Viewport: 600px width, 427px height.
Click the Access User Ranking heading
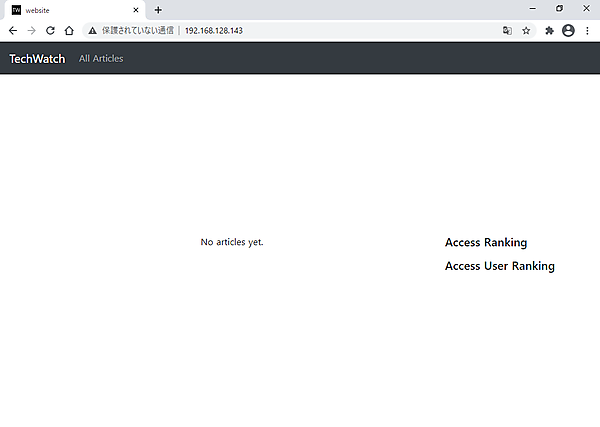pos(499,266)
